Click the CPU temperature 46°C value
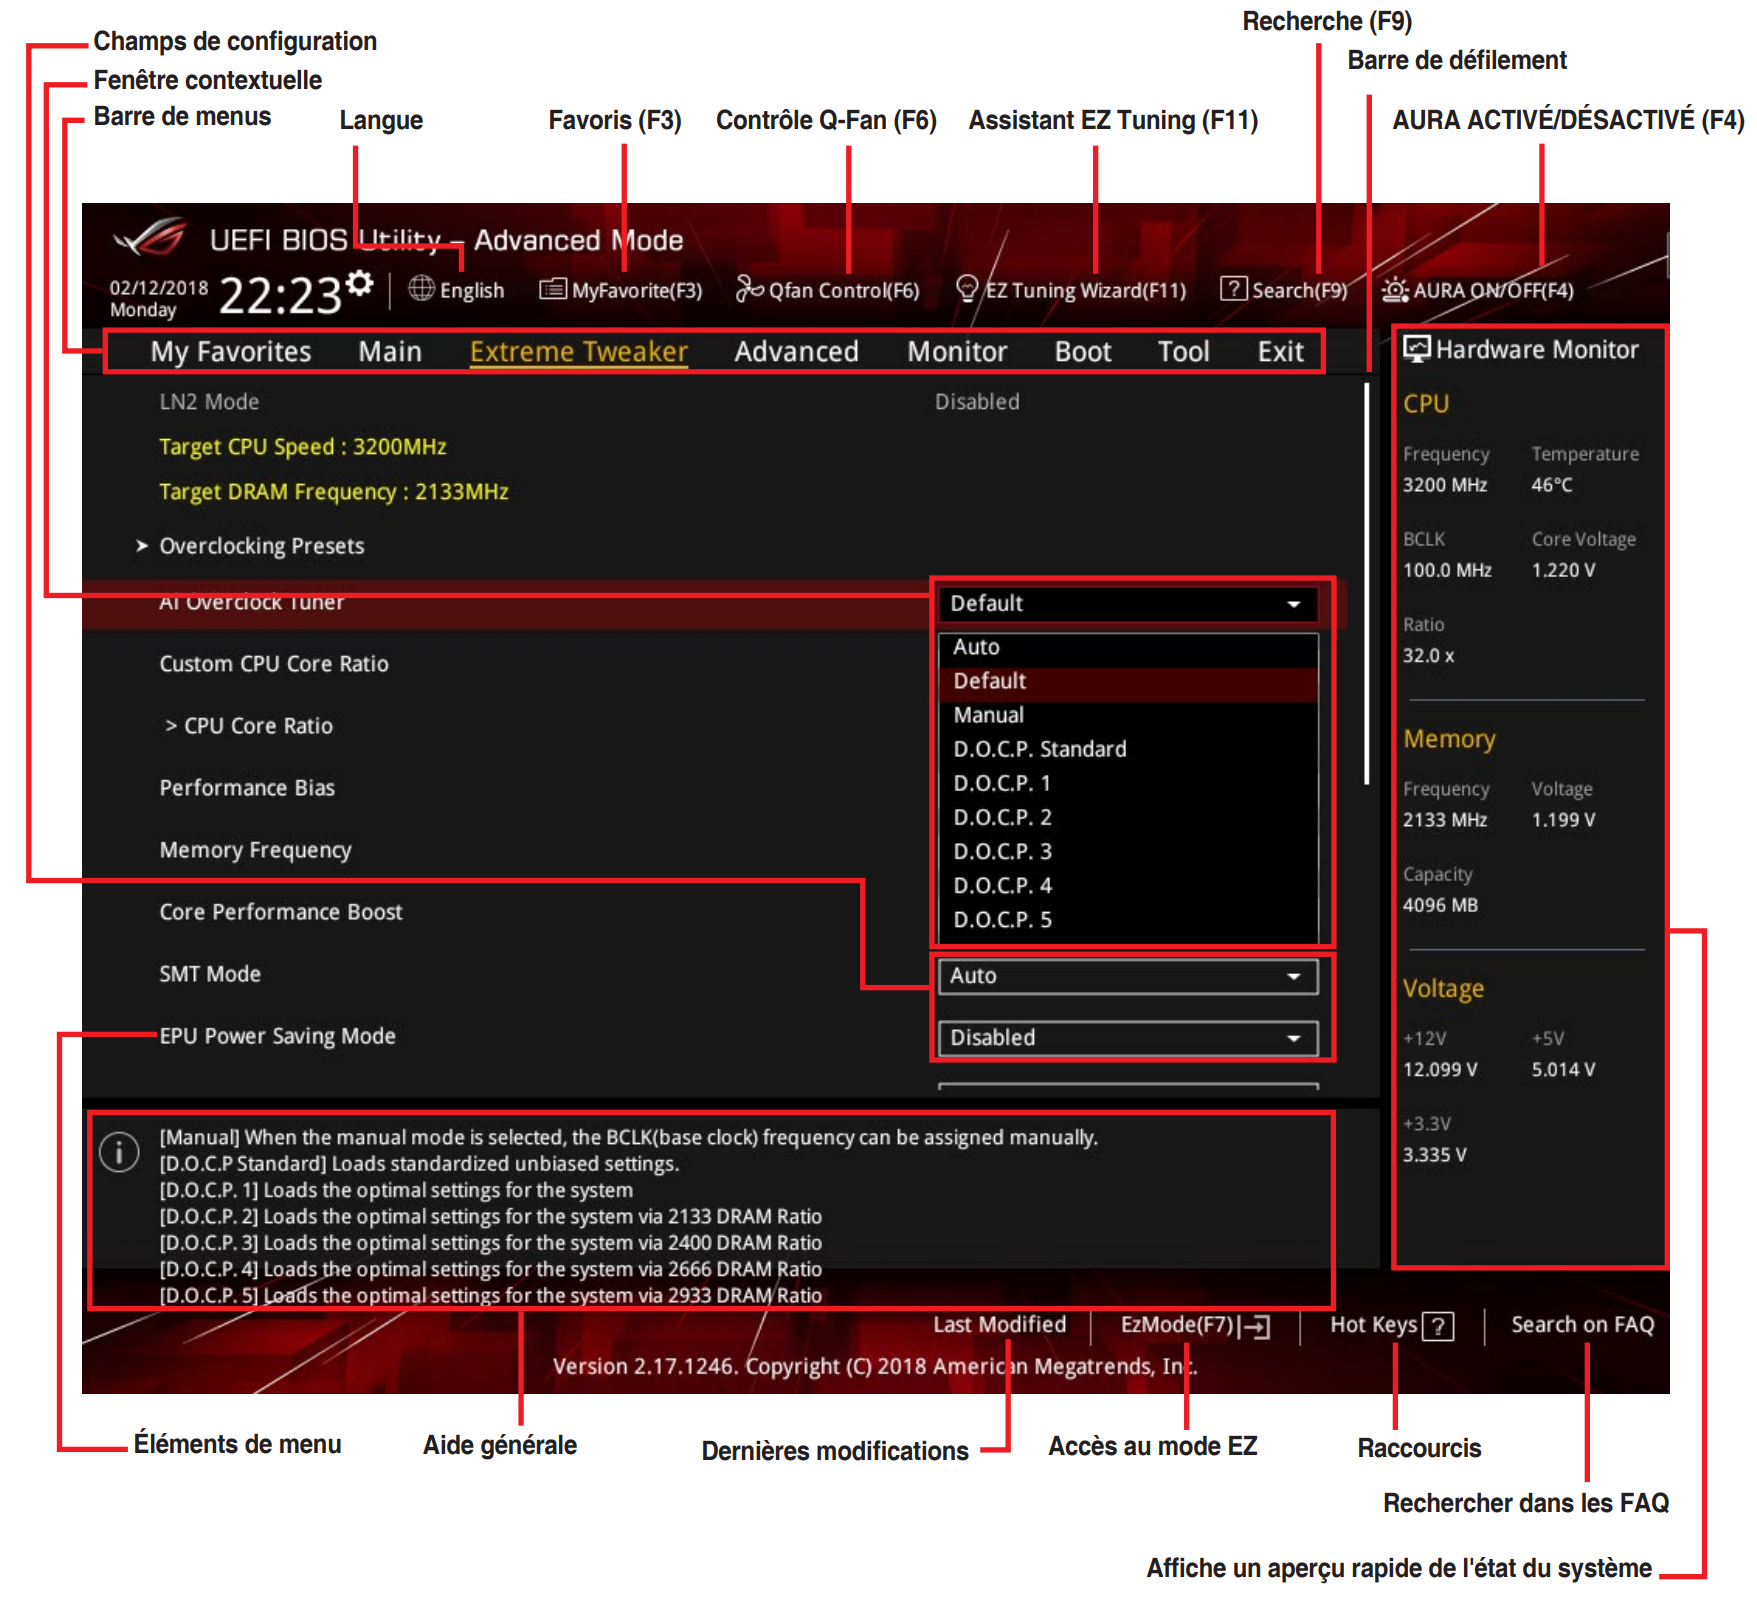This screenshot has height=1603, width=1757. coord(1552,485)
